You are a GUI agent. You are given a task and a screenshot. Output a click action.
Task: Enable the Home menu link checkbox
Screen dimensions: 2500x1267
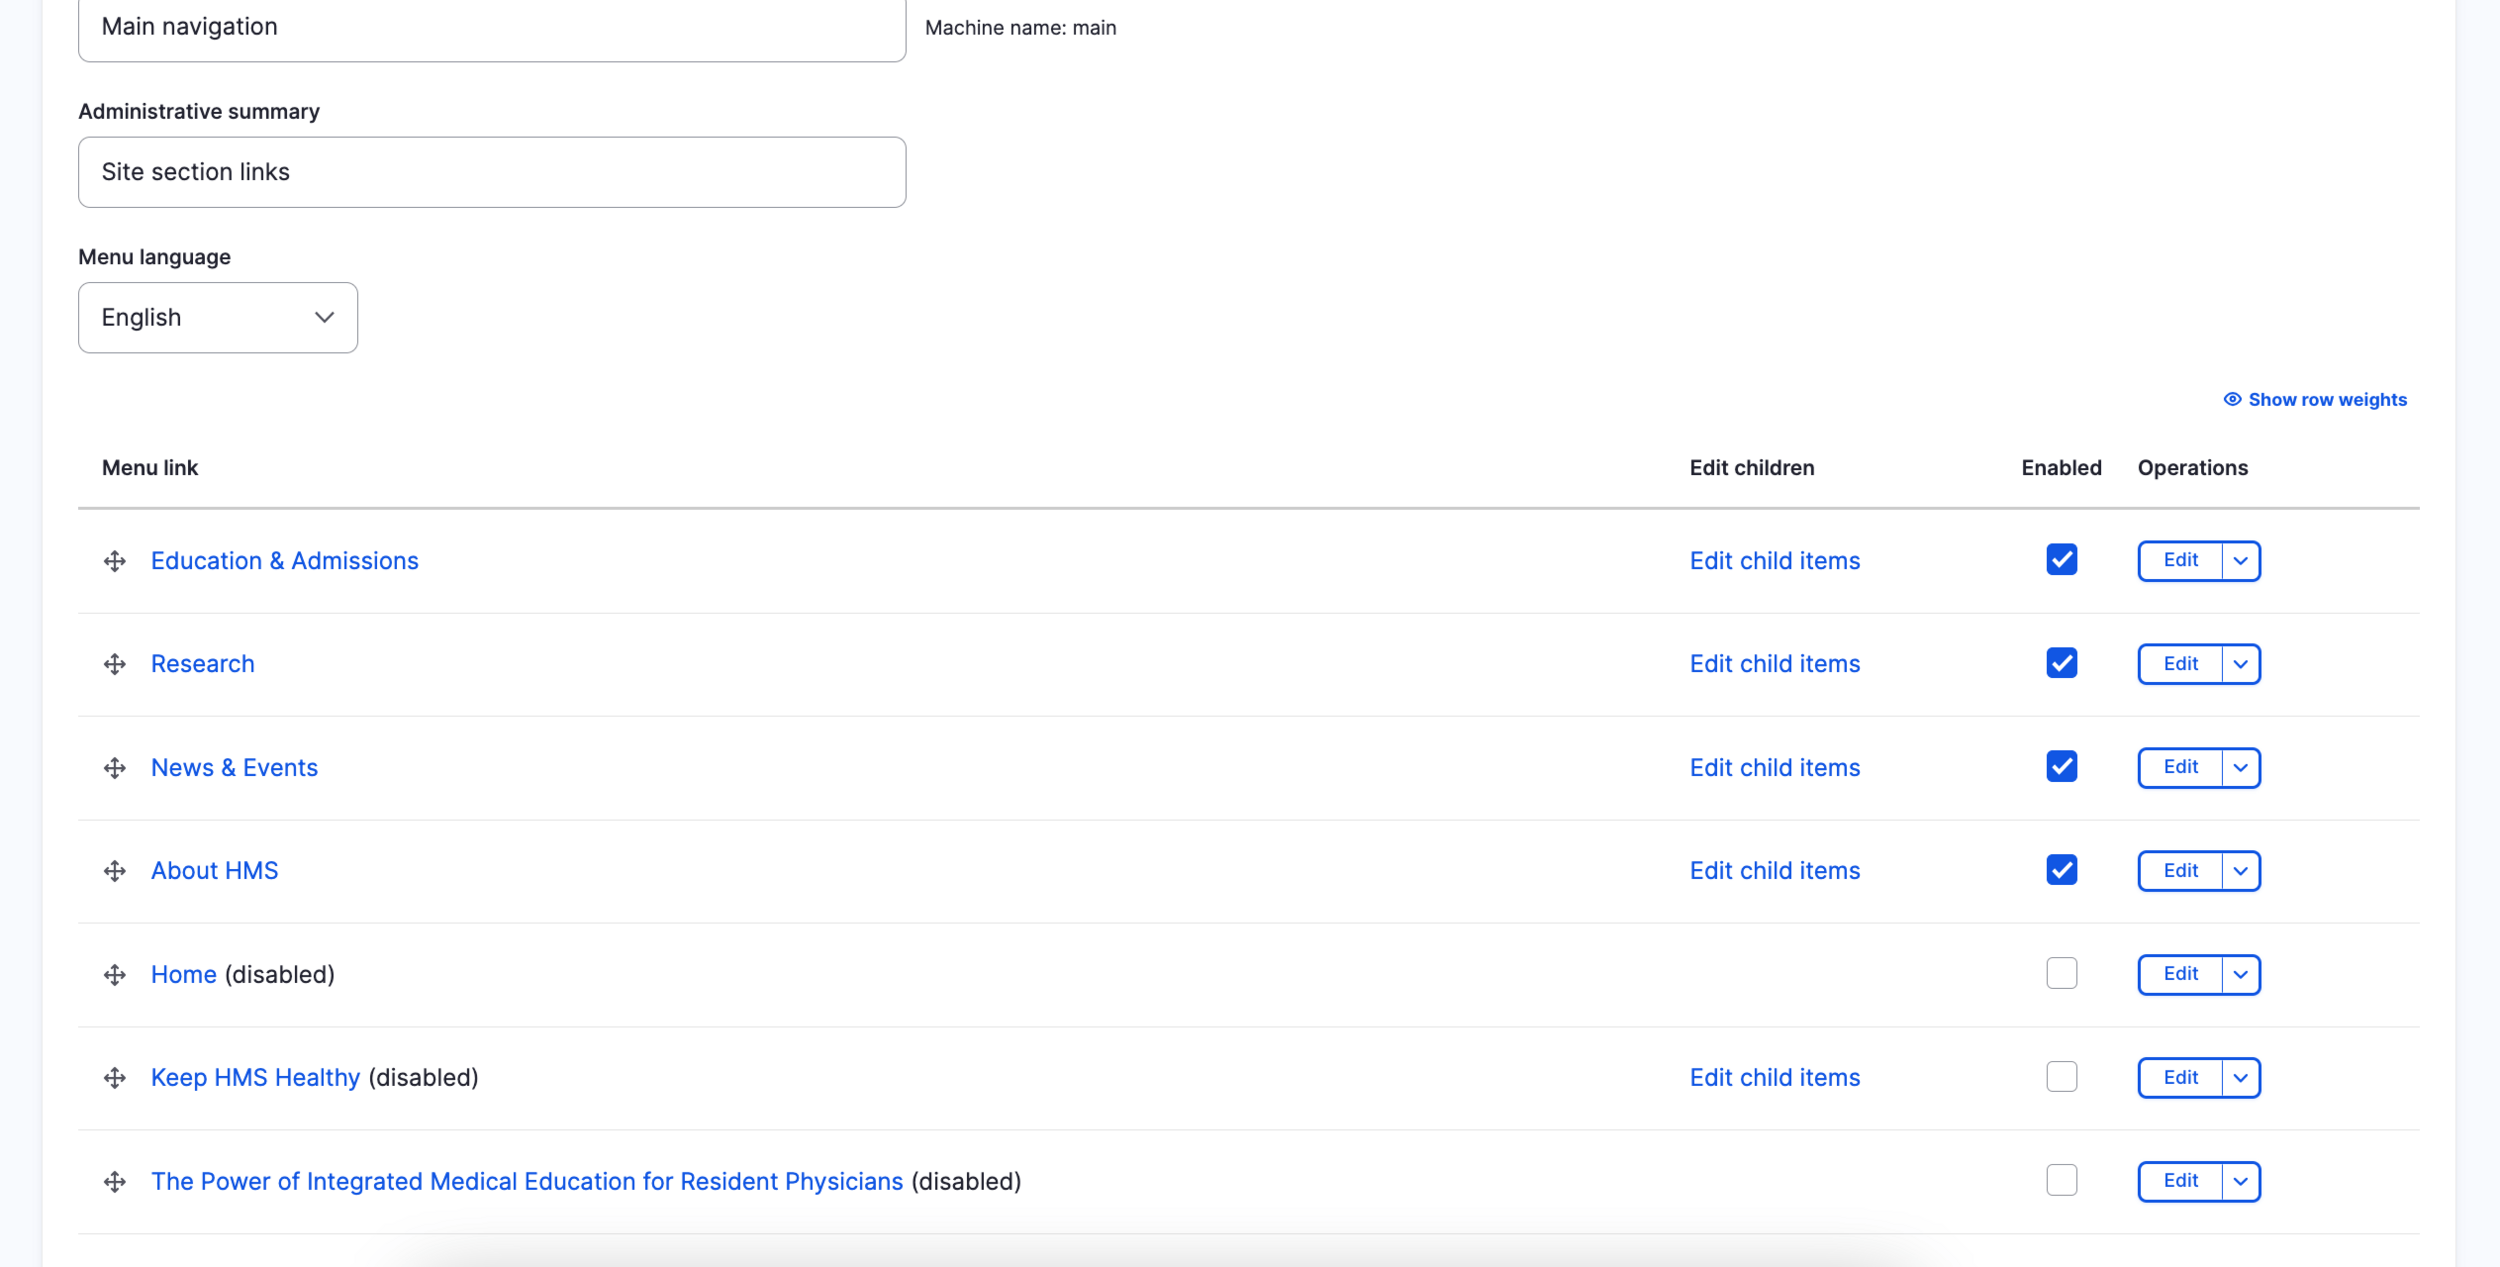[2061, 974]
